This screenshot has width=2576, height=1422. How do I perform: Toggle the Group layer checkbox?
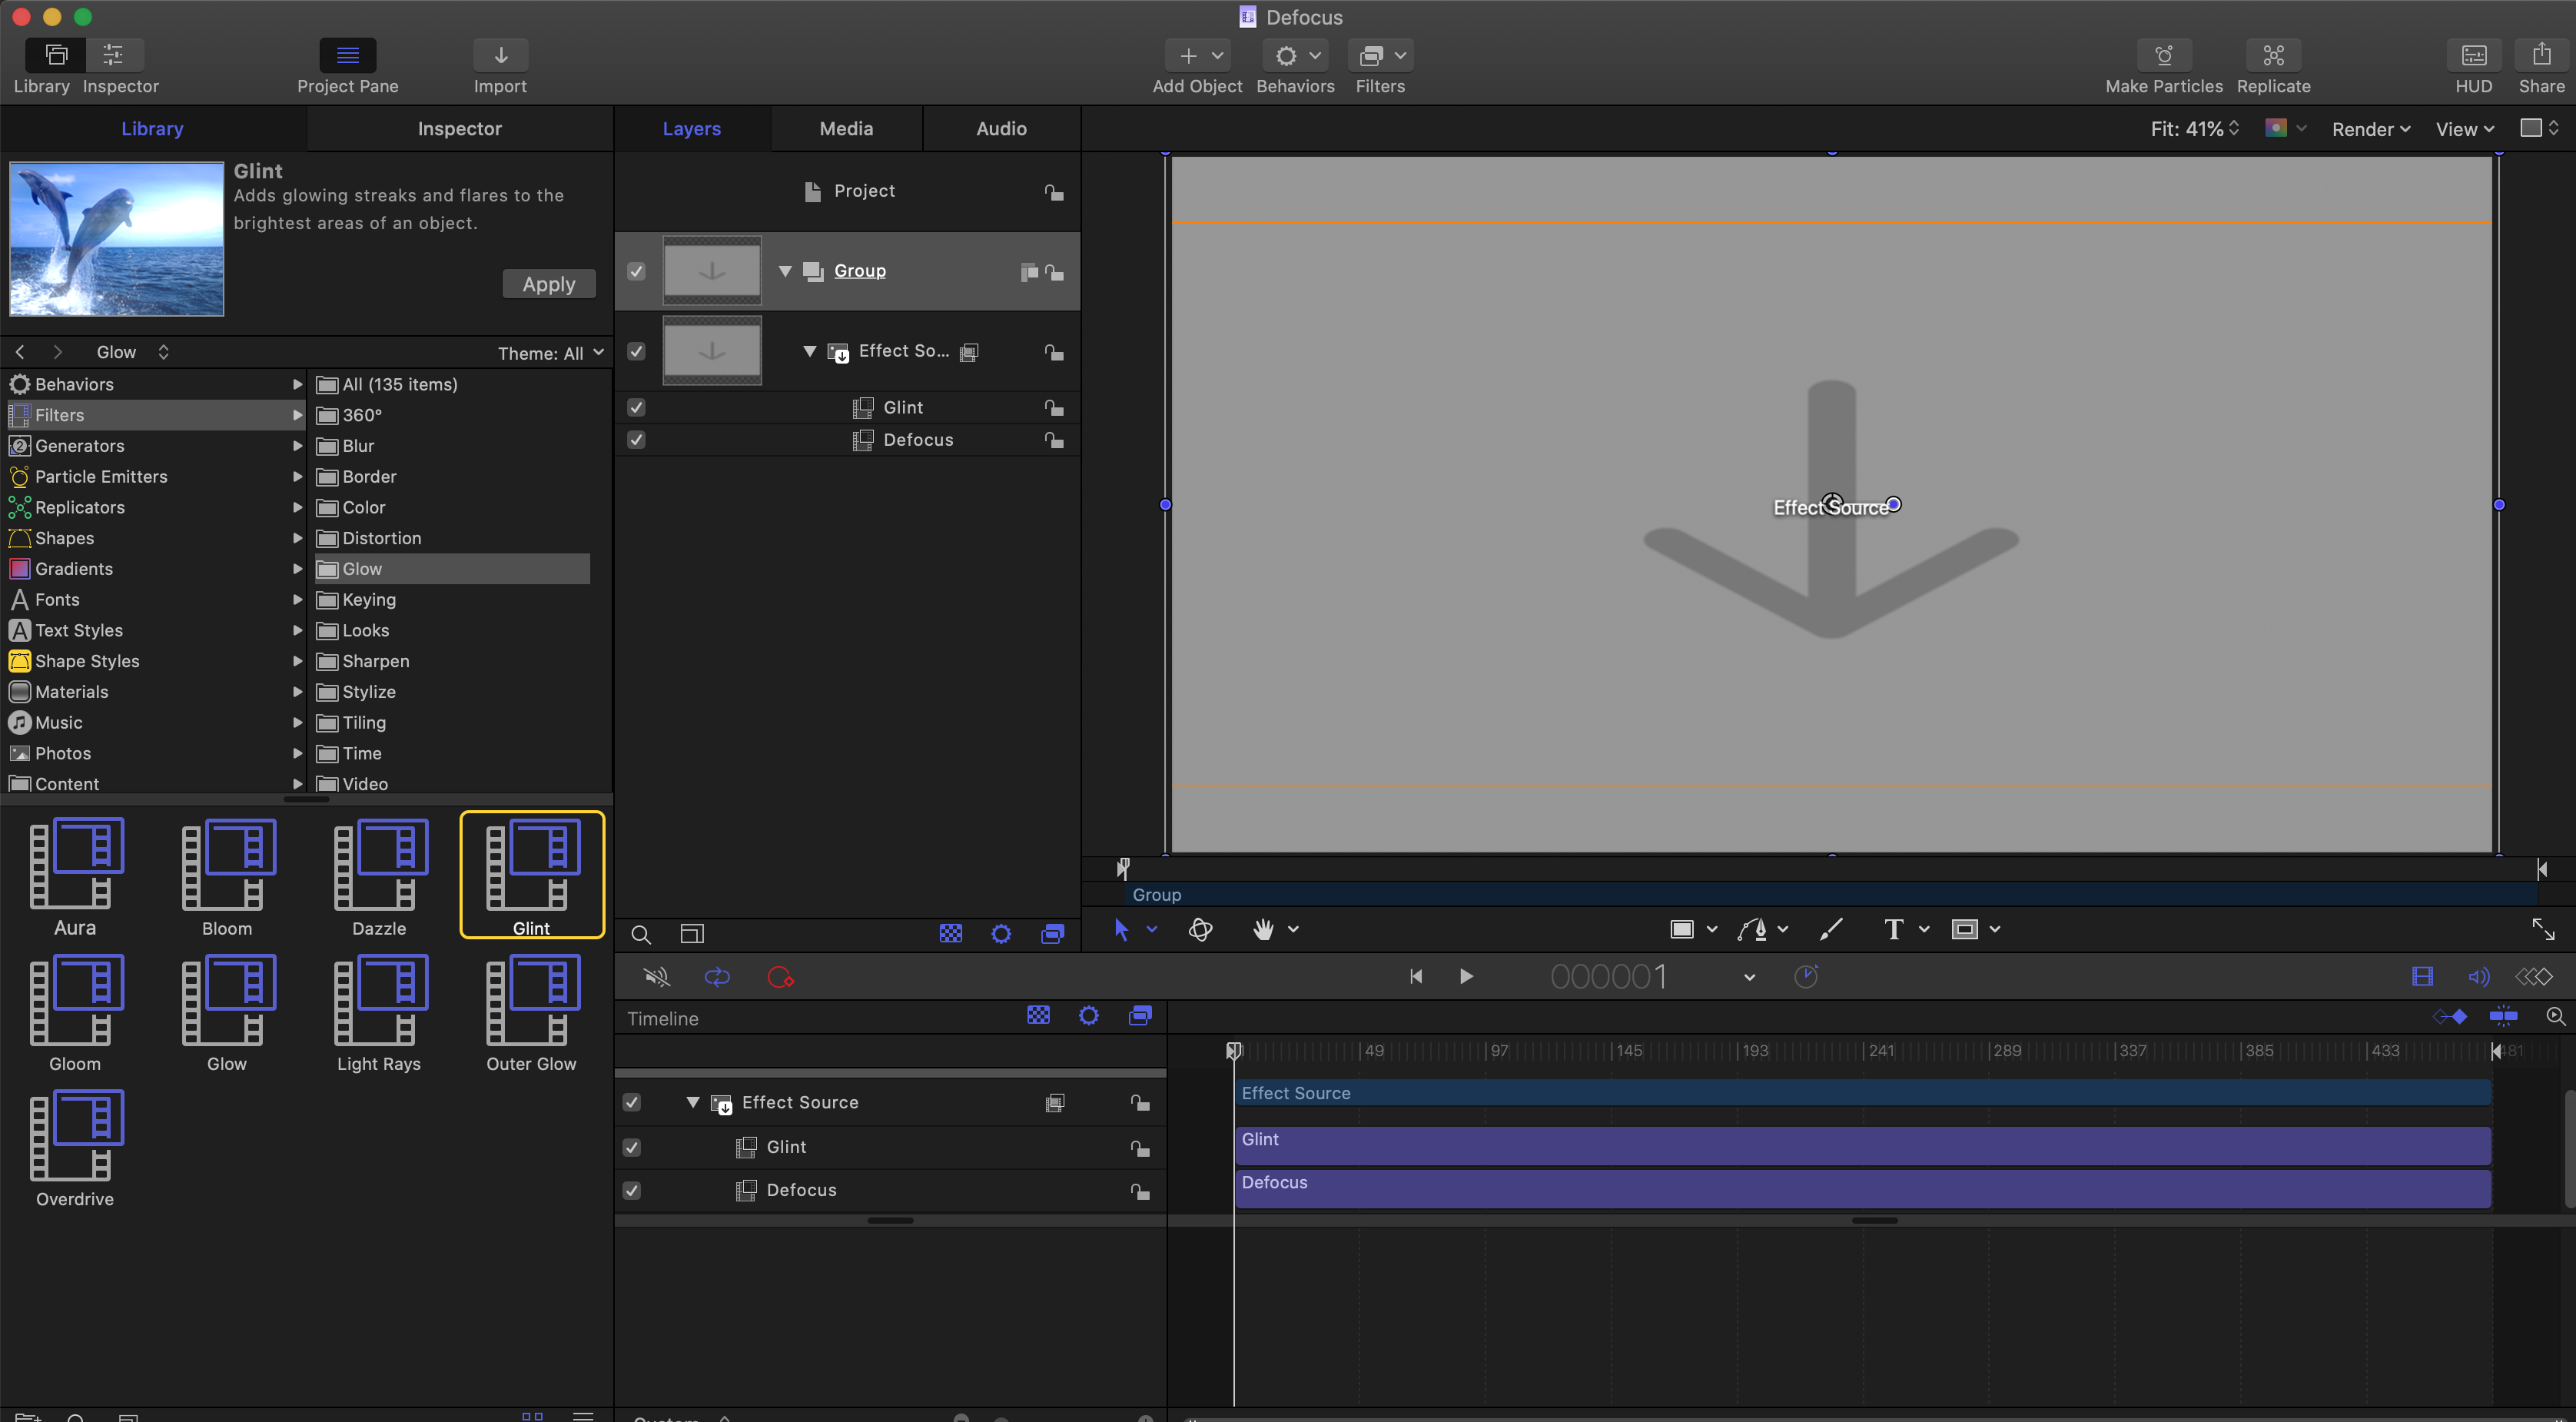[636, 271]
